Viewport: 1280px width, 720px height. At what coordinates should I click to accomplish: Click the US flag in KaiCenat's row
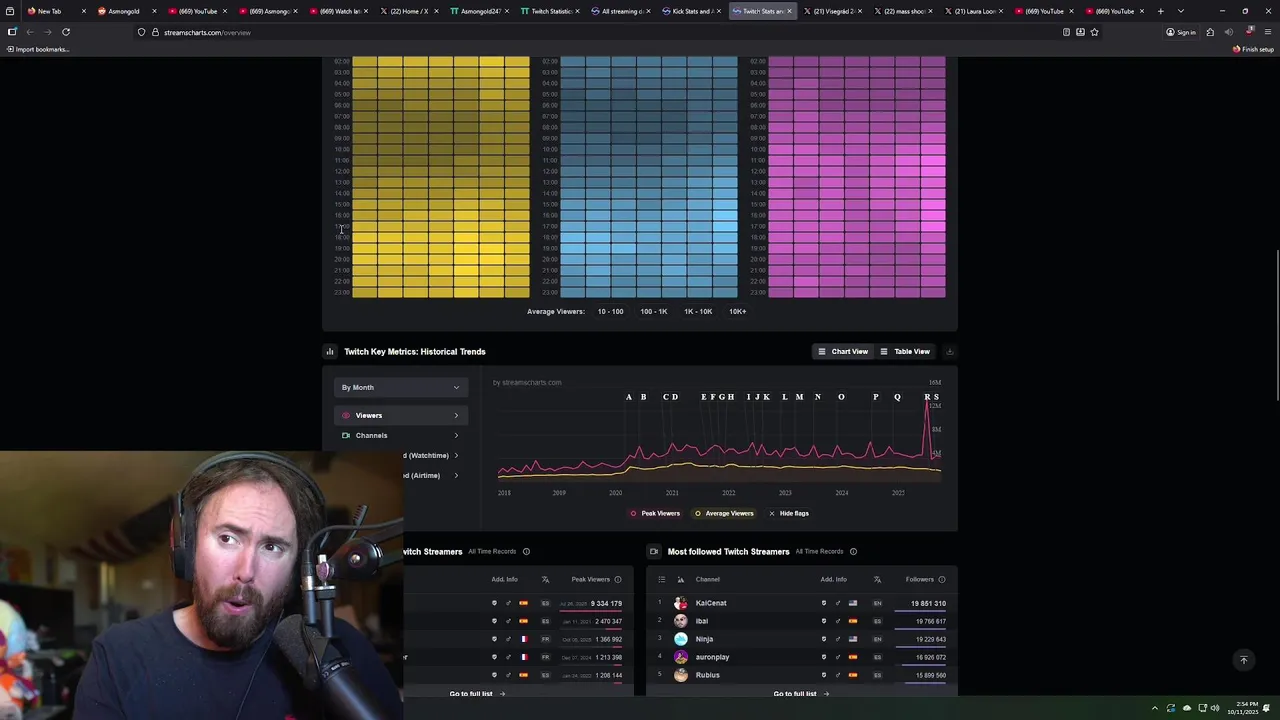pos(853,603)
